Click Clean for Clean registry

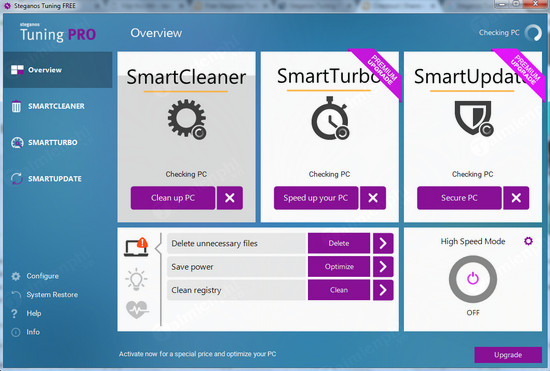coord(339,290)
